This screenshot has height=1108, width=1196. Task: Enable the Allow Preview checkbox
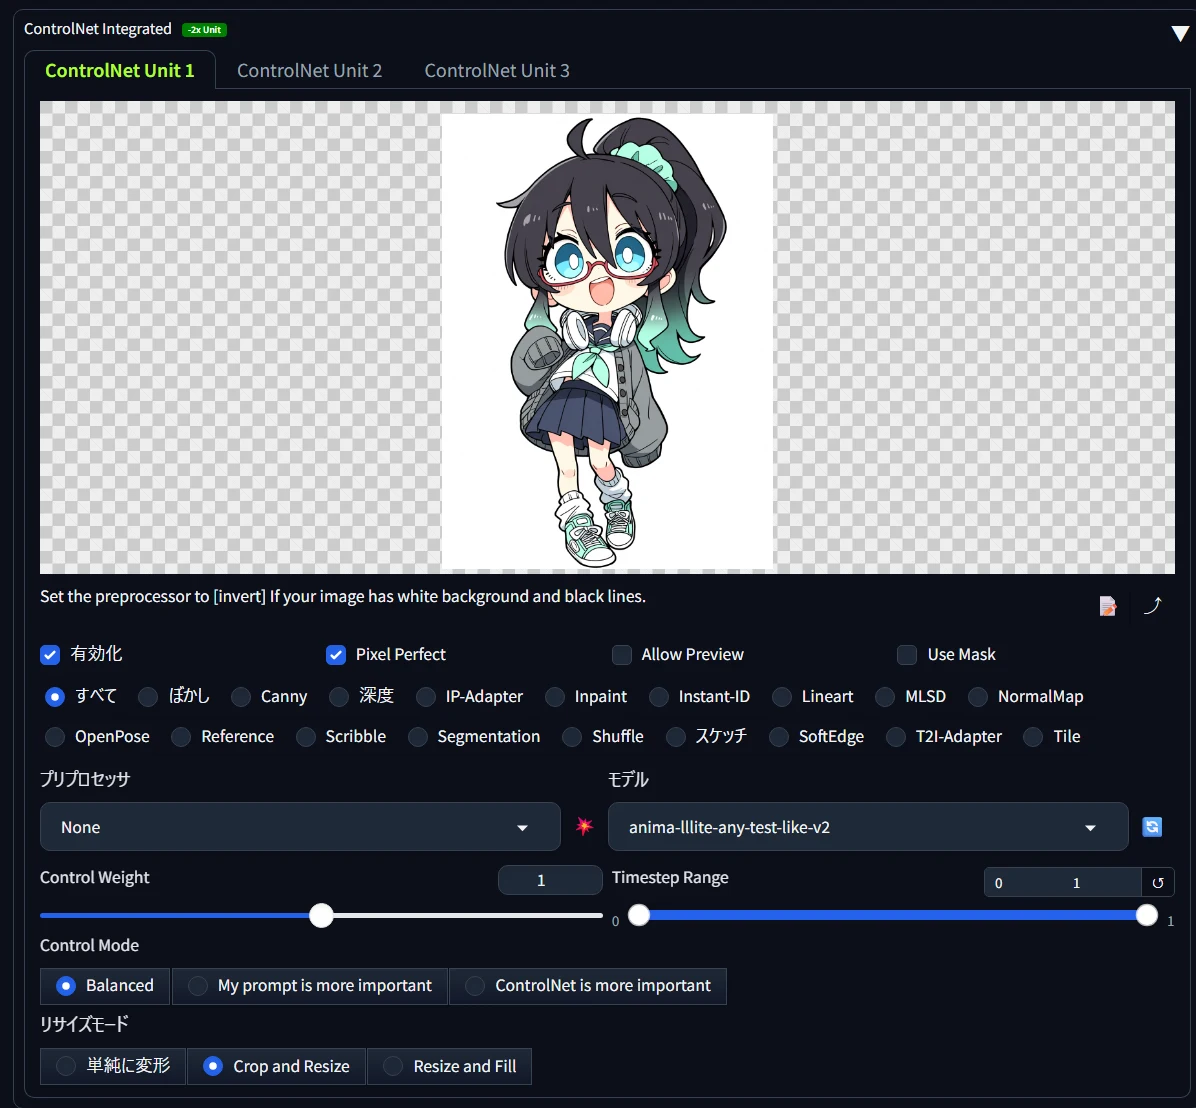tap(622, 655)
